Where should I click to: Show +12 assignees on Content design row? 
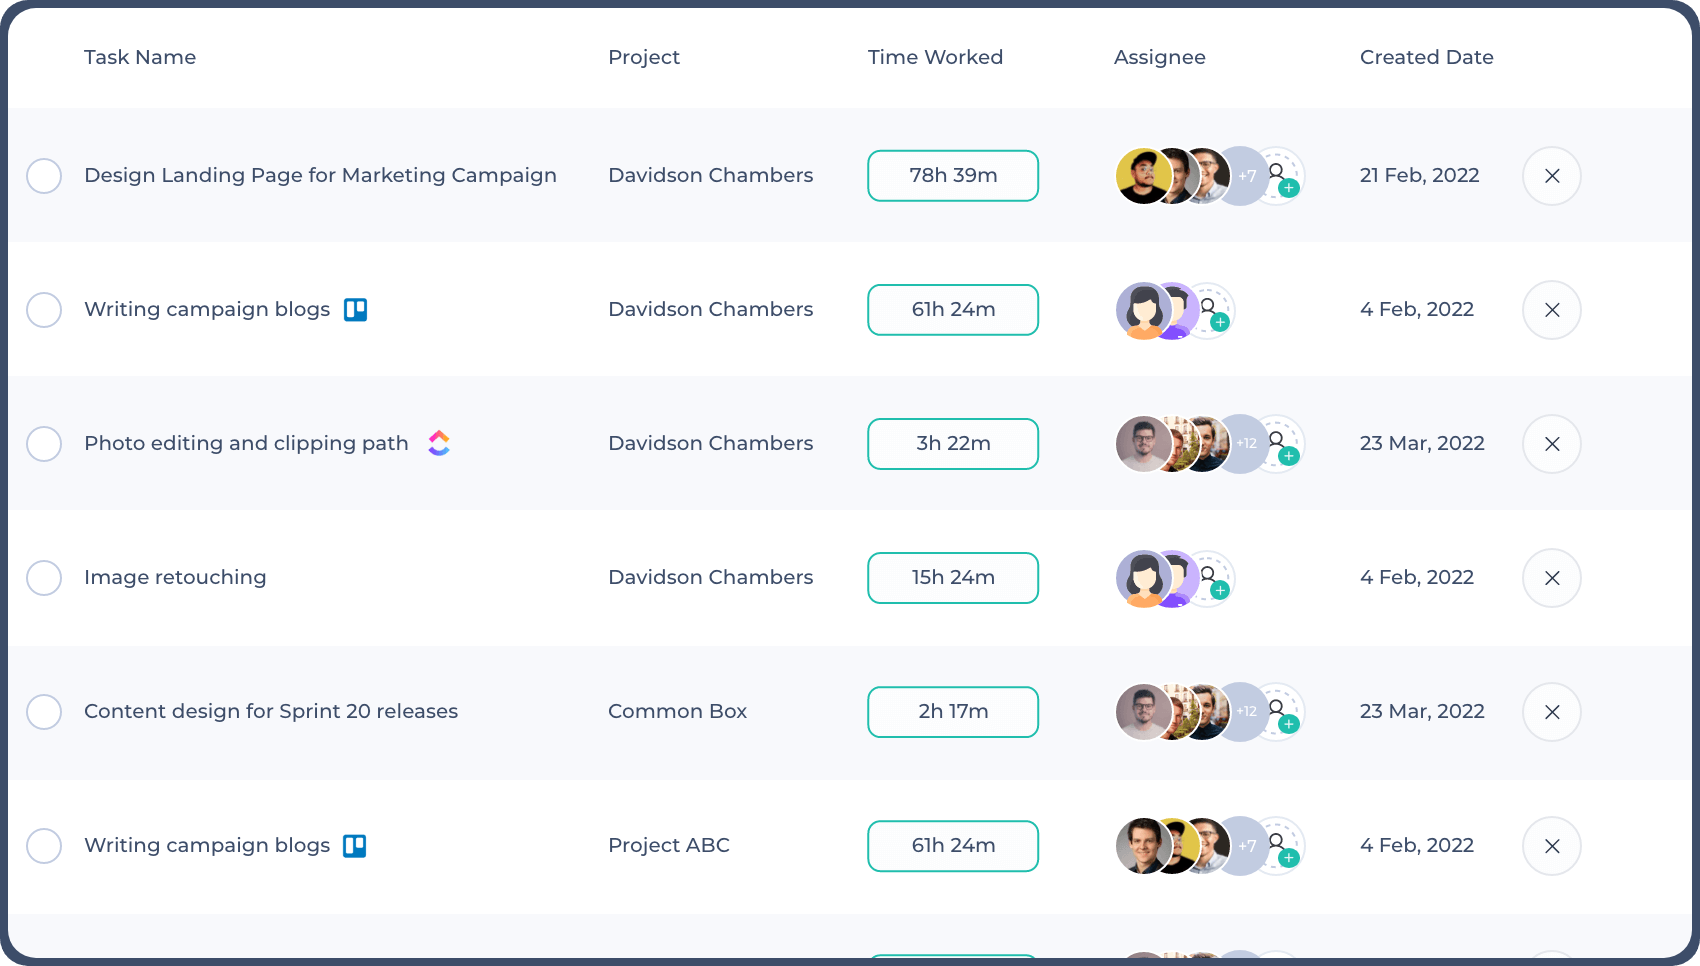(x=1245, y=711)
